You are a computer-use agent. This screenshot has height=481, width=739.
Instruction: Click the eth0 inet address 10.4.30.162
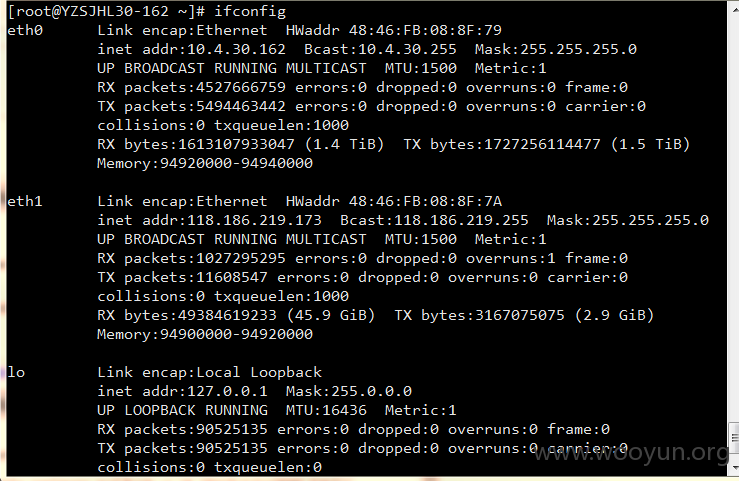coord(236,49)
